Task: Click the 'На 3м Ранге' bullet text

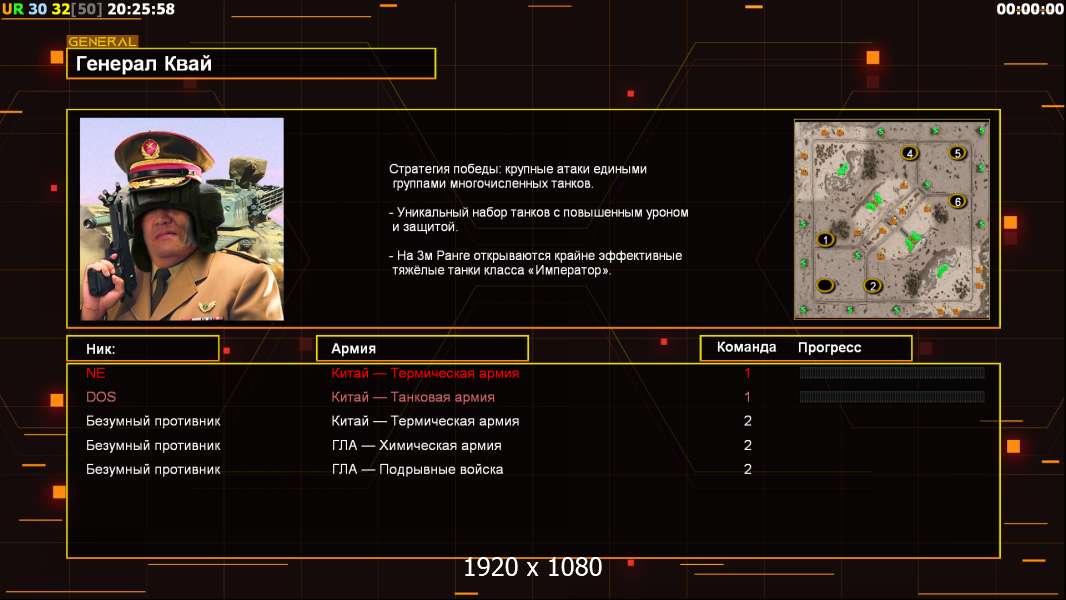Action: pos(535,263)
